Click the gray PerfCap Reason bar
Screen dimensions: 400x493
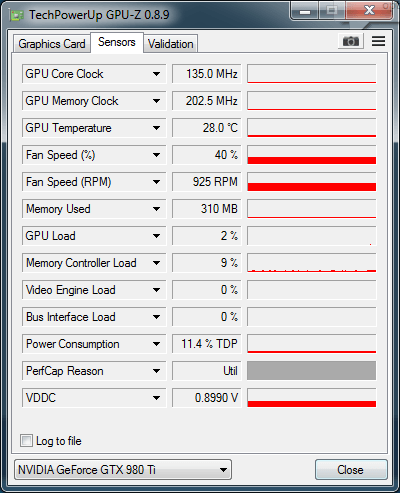pyautogui.click(x=312, y=371)
